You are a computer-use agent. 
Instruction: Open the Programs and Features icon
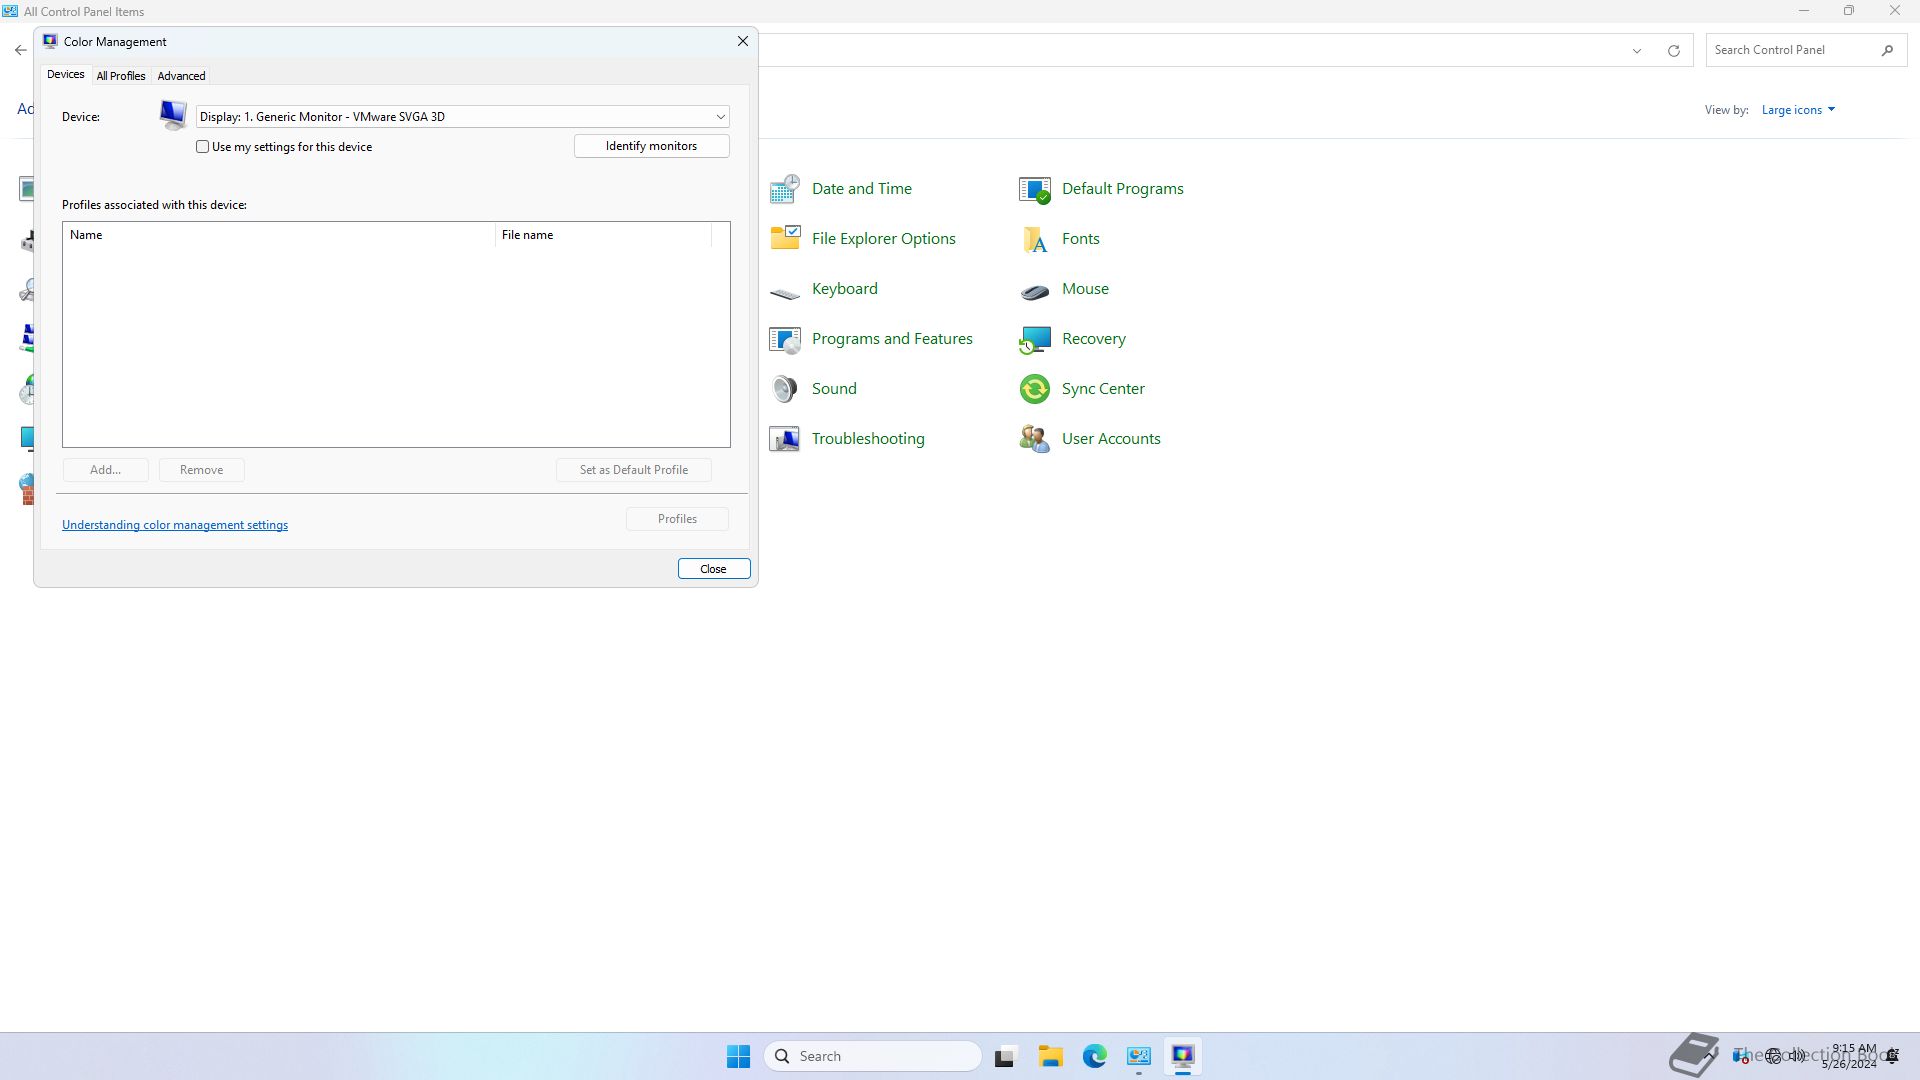785,339
